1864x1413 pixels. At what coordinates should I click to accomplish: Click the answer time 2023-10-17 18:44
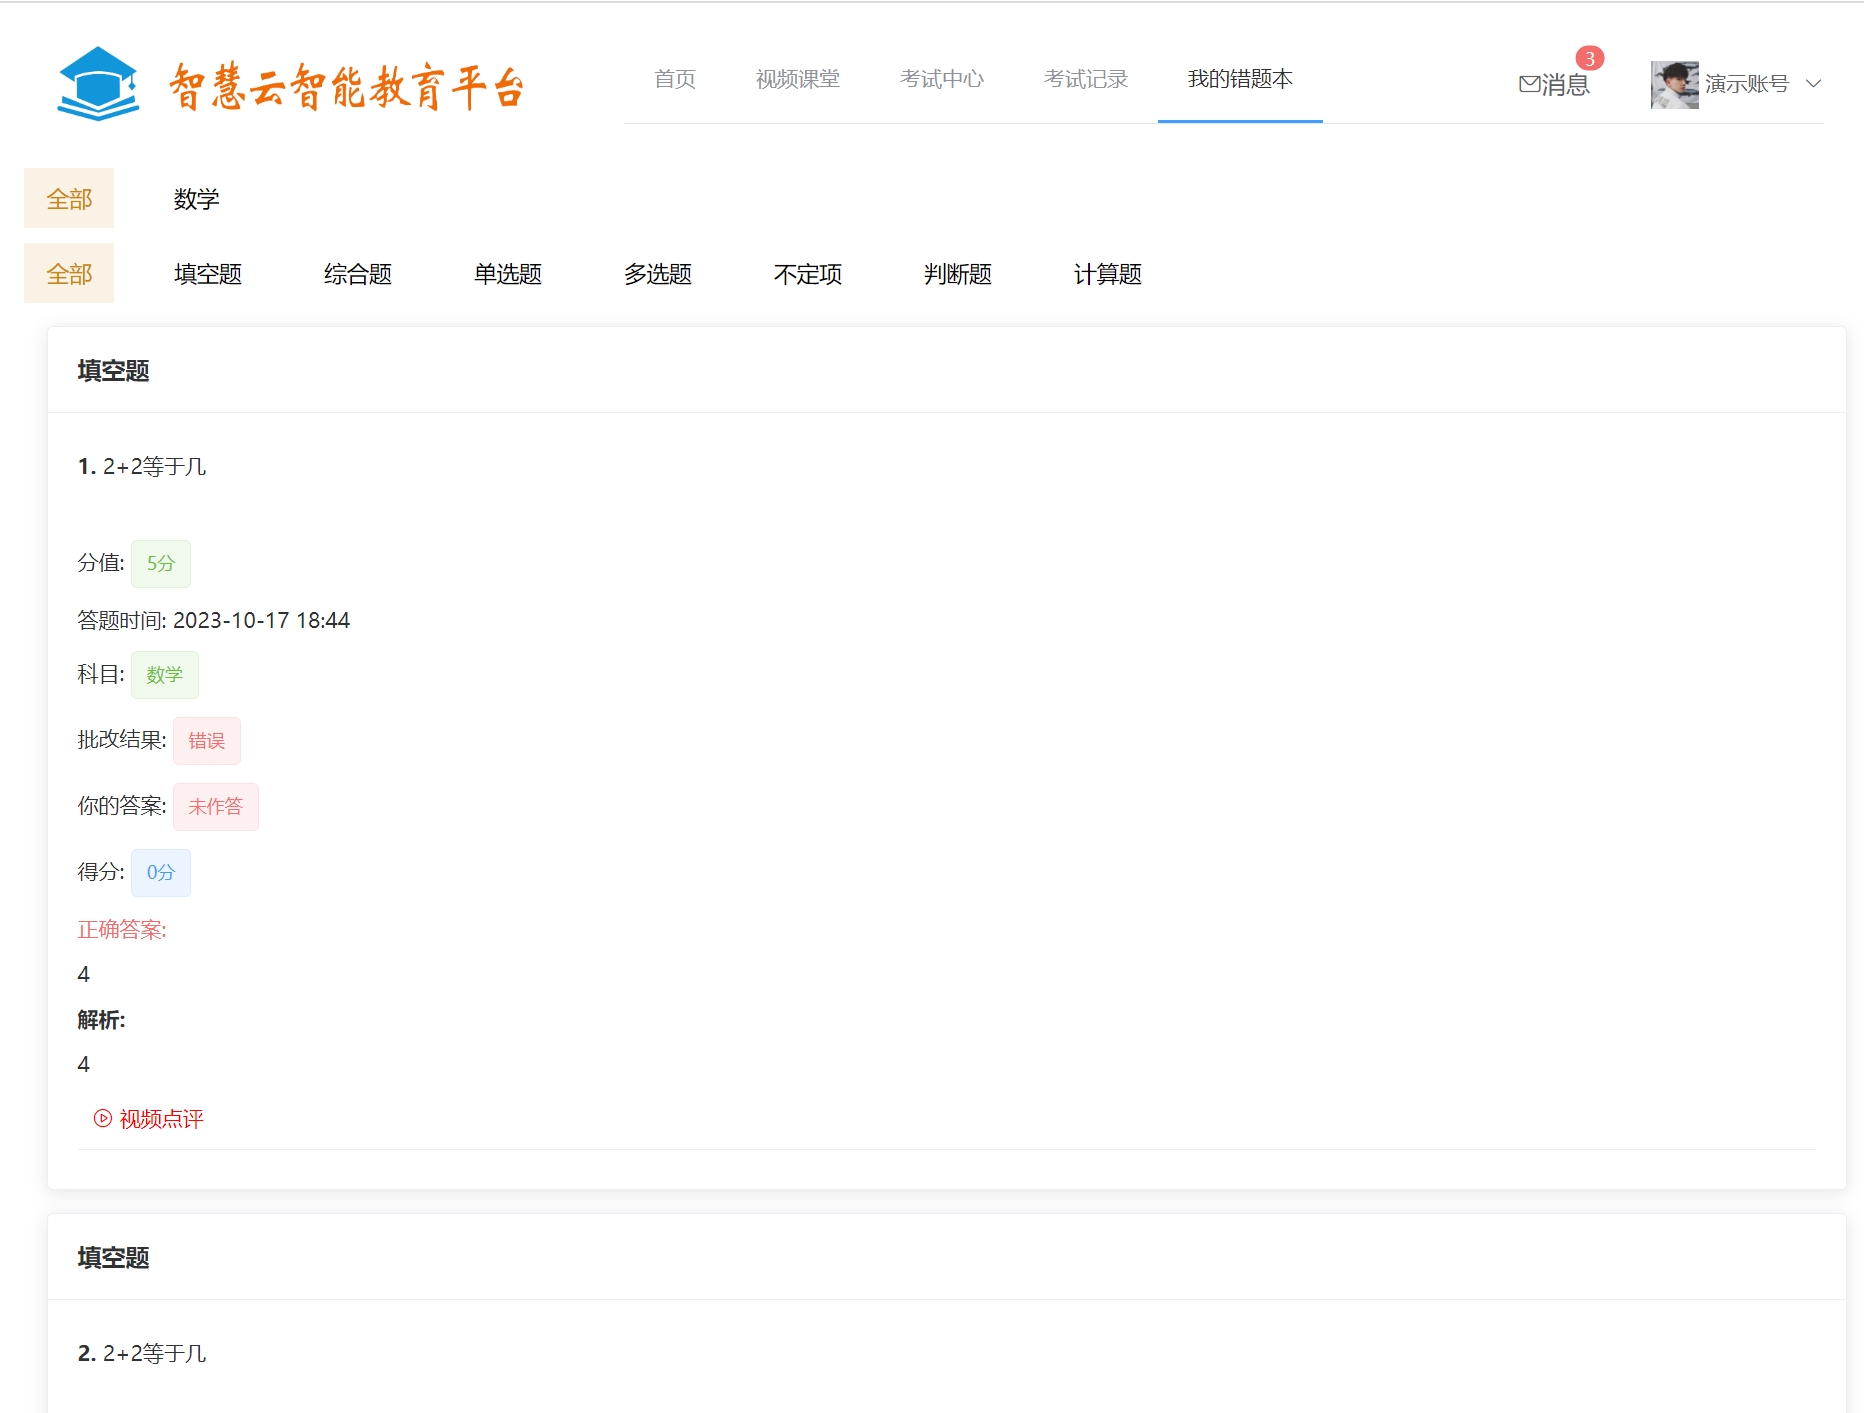(x=261, y=621)
